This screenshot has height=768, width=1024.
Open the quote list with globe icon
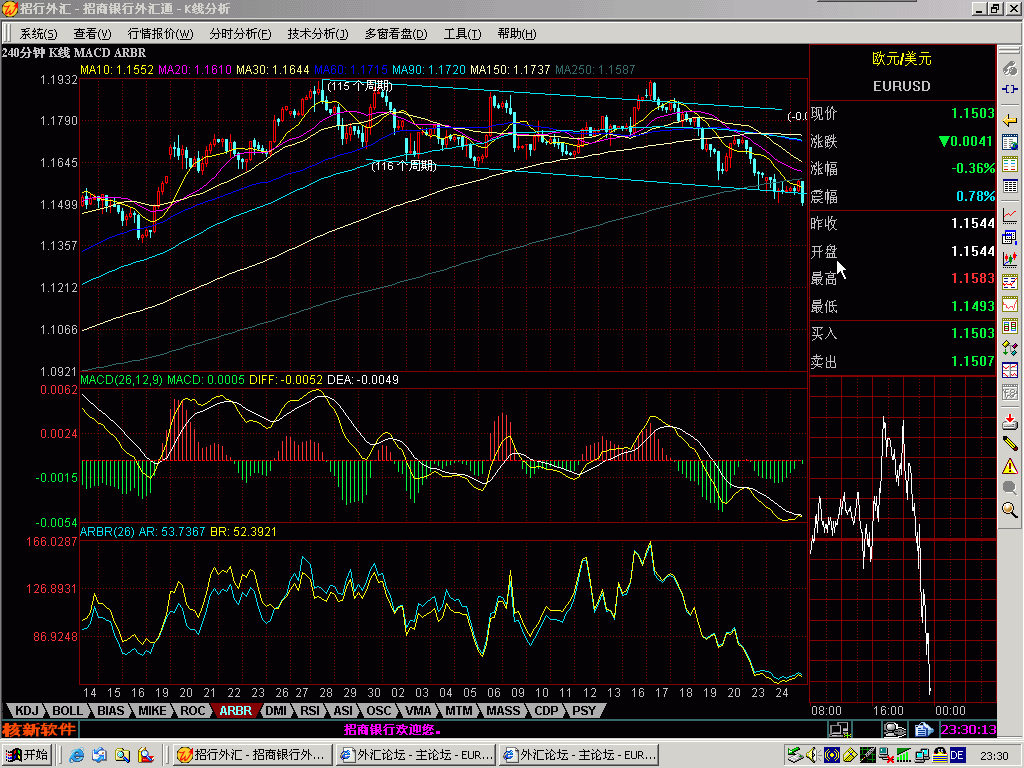pyautogui.click(x=1010, y=142)
